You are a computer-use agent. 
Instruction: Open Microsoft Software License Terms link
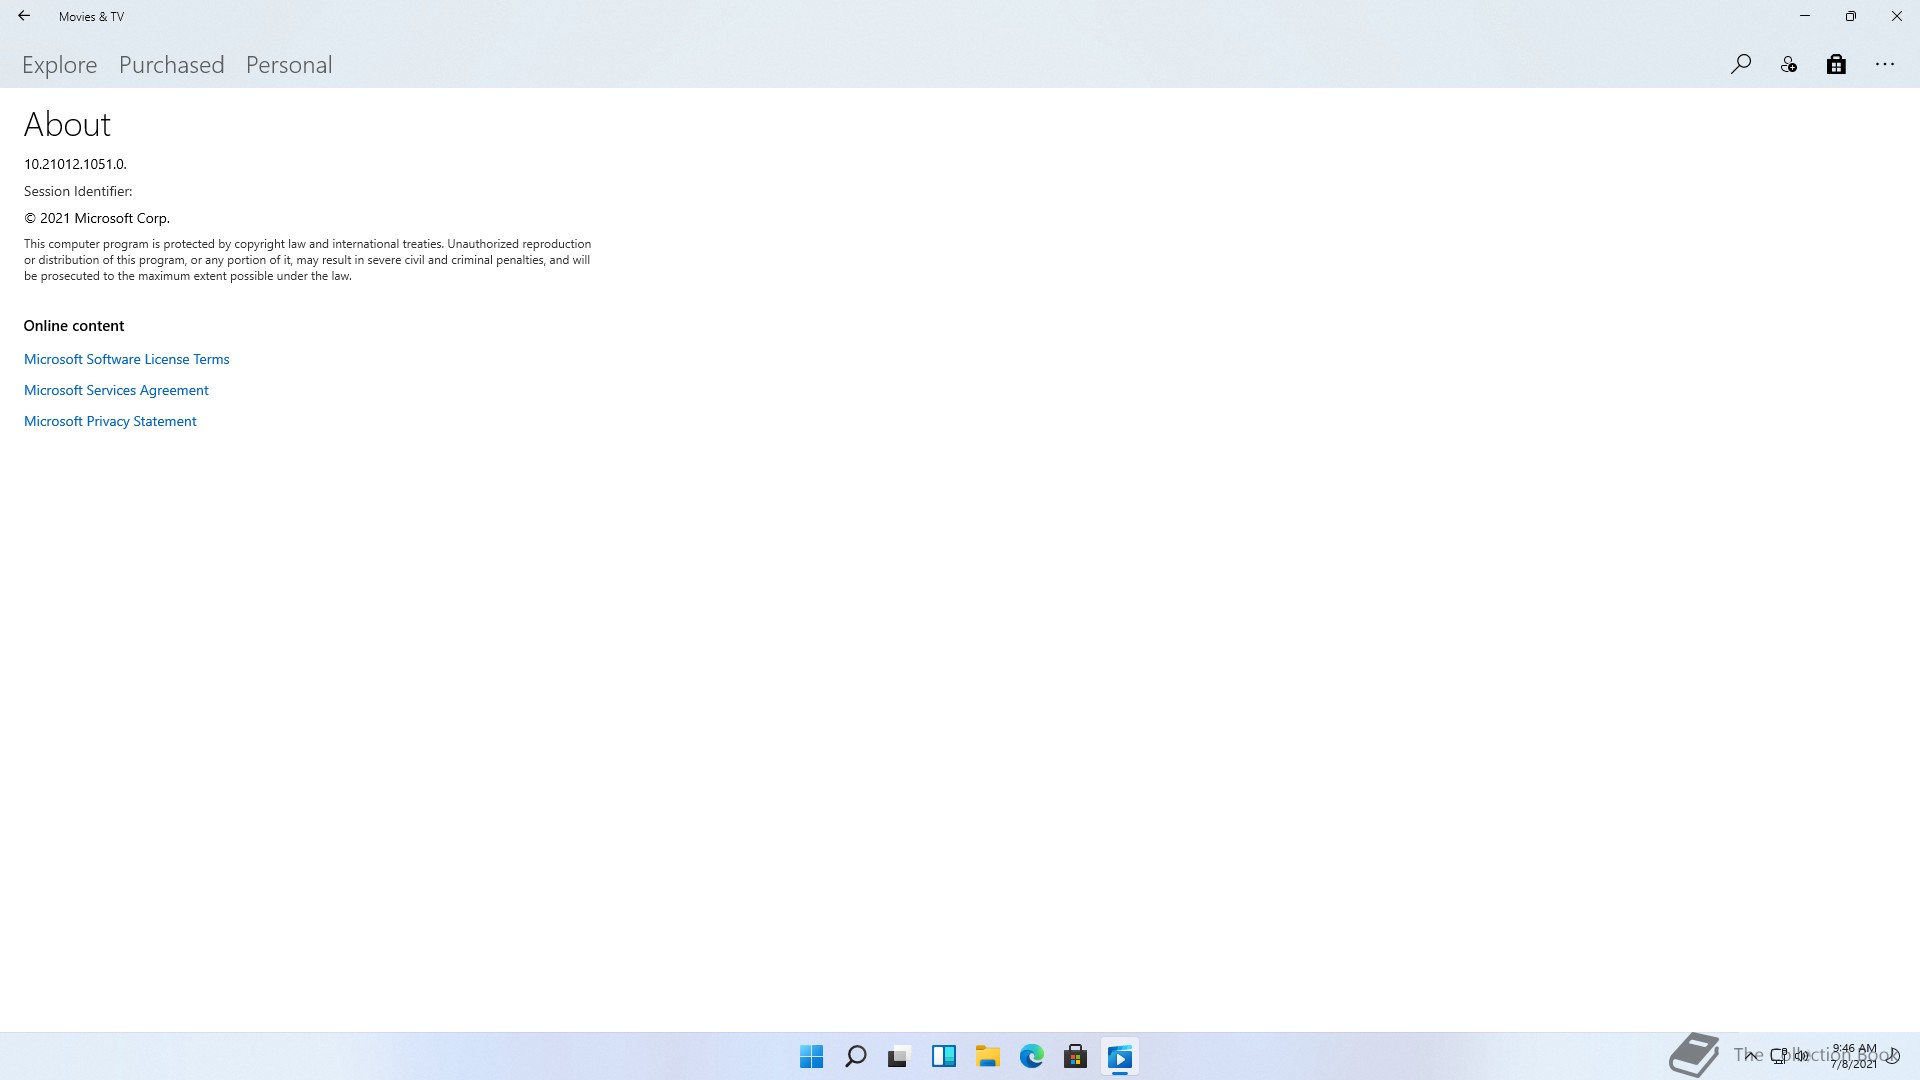127,359
